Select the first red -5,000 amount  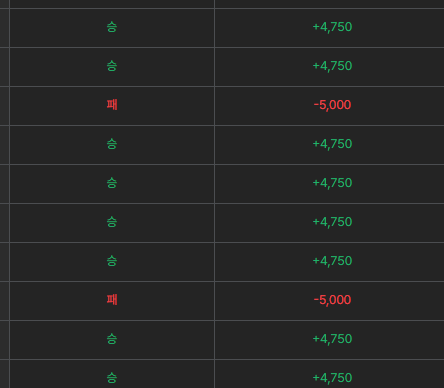332,105
